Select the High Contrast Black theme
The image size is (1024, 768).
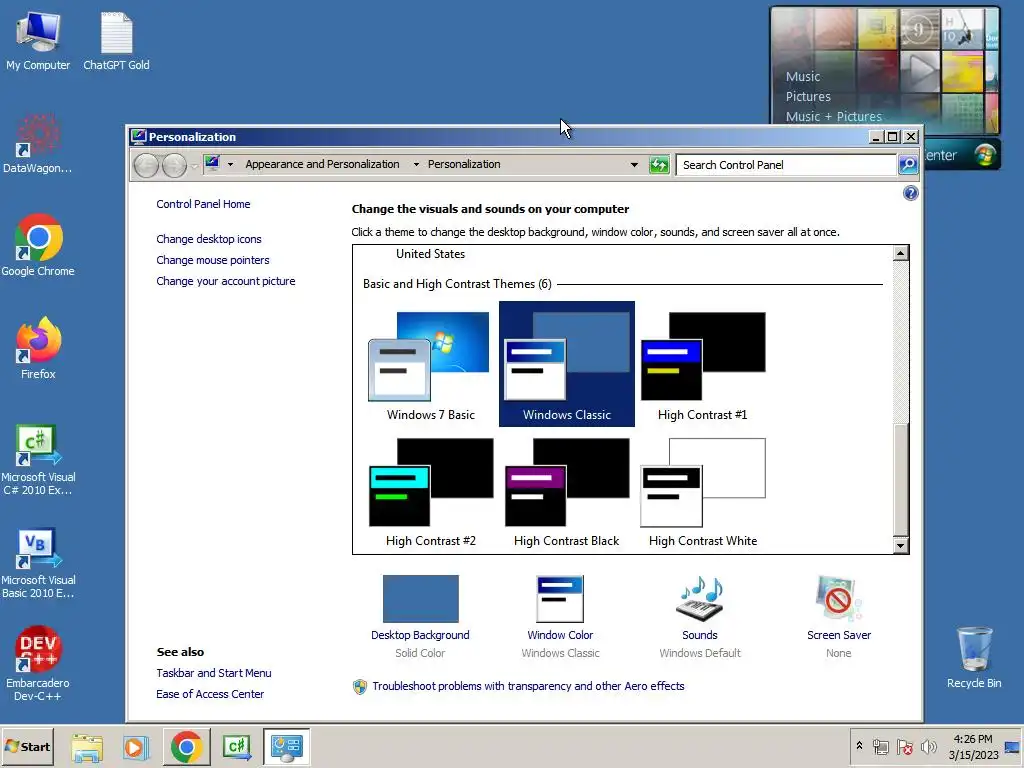[566, 490]
